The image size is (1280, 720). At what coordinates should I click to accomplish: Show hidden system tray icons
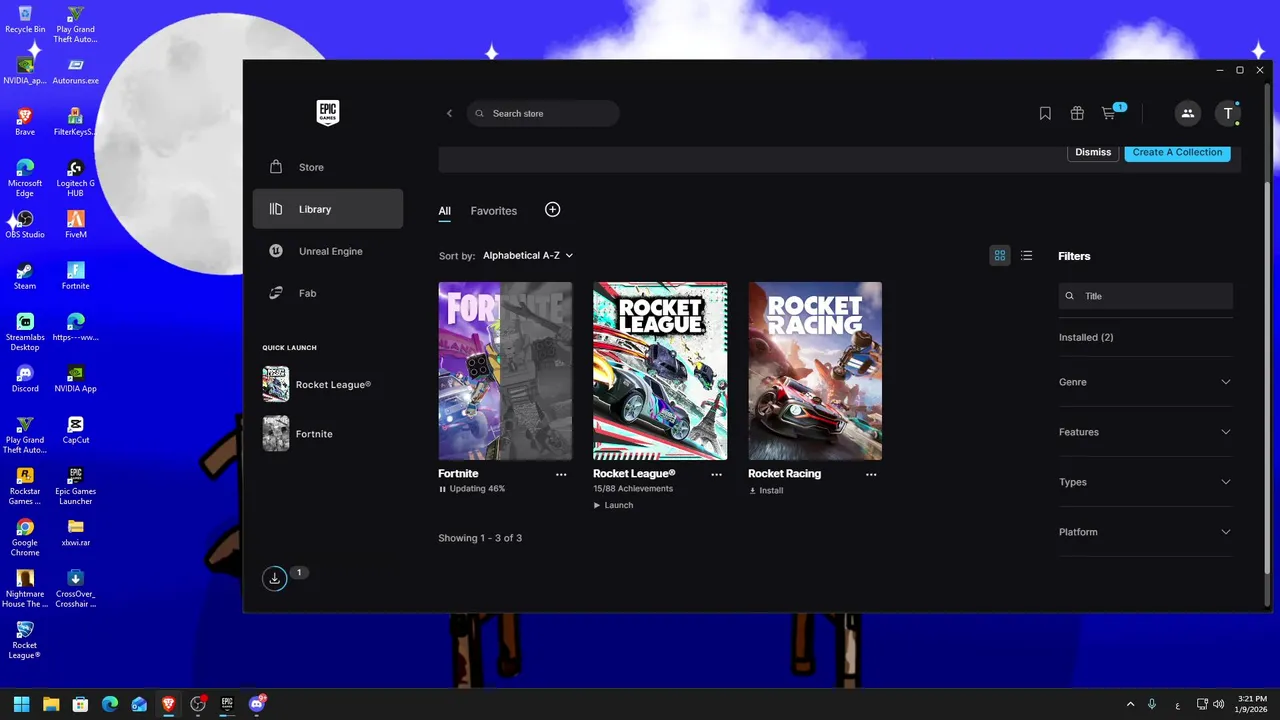coord(1131,704)
